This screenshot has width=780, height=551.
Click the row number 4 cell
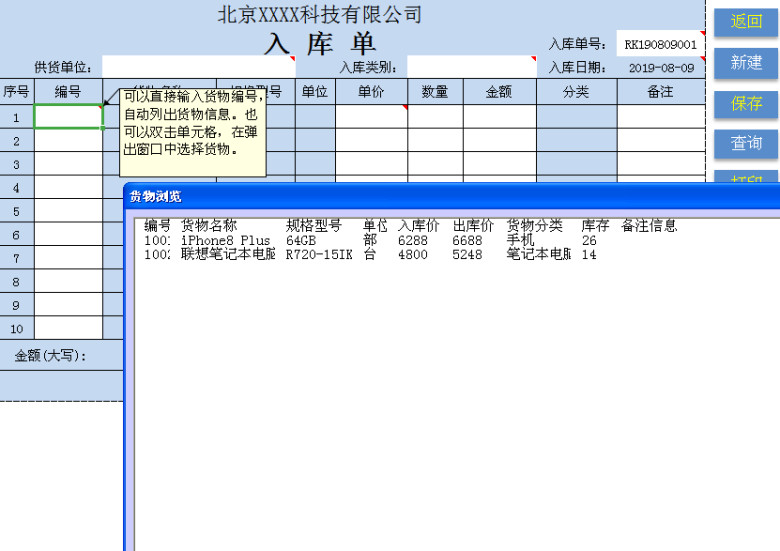16,187
